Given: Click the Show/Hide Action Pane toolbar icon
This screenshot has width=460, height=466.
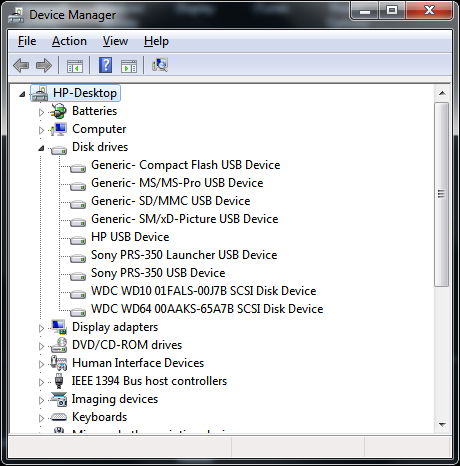Looking at the screenshot, I should pyautogui.click(x=129, y=66).
